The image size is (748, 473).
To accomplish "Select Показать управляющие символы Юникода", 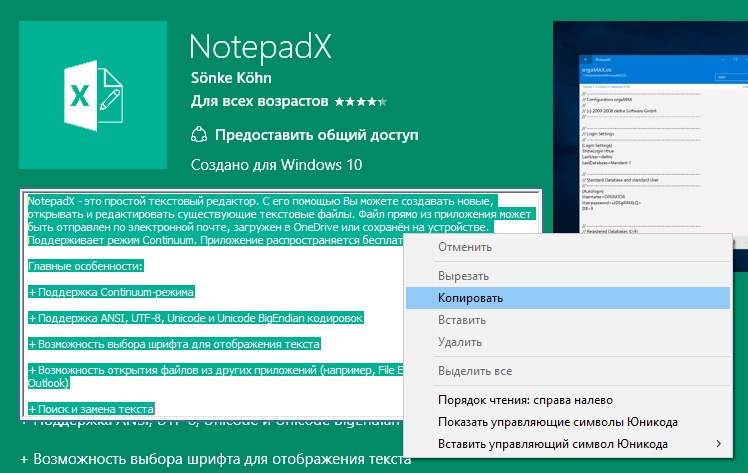I will tap(568, 422).
